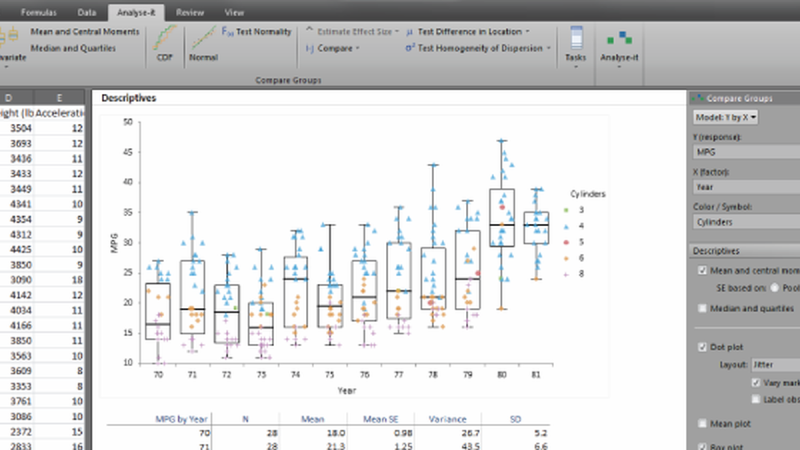This screenshot has height=450, width=800.
Task: Click red 5-cylinder legend marker
Action: click(x=566, y=242)
